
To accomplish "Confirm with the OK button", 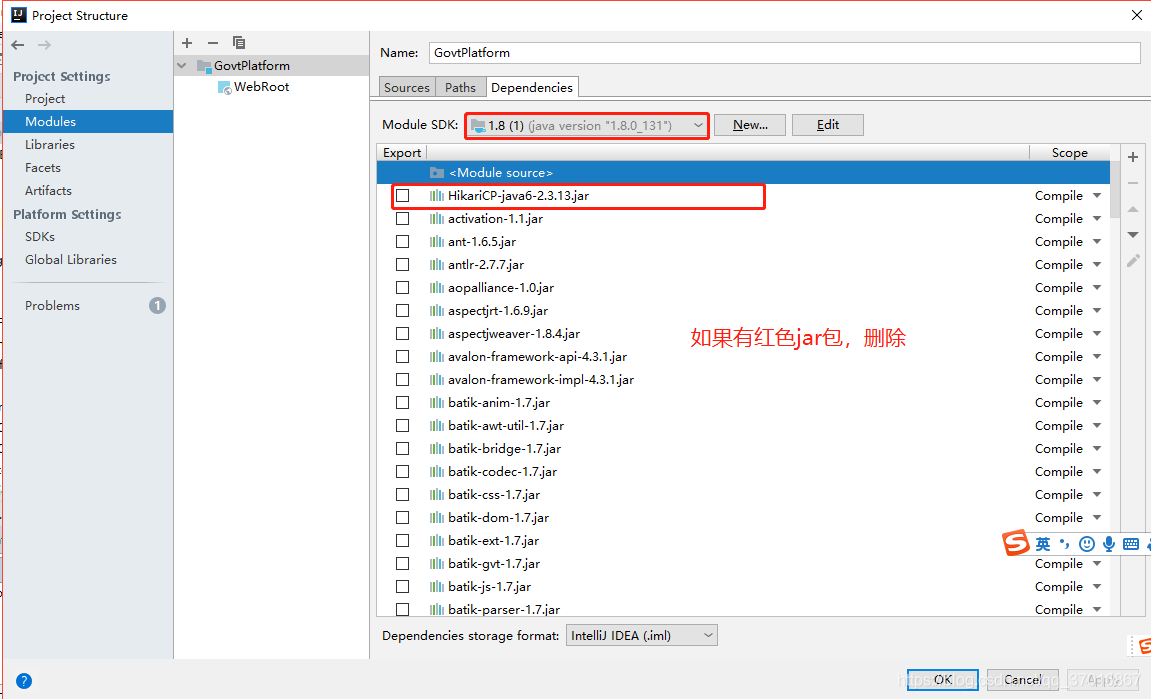I will click(943, 680).
